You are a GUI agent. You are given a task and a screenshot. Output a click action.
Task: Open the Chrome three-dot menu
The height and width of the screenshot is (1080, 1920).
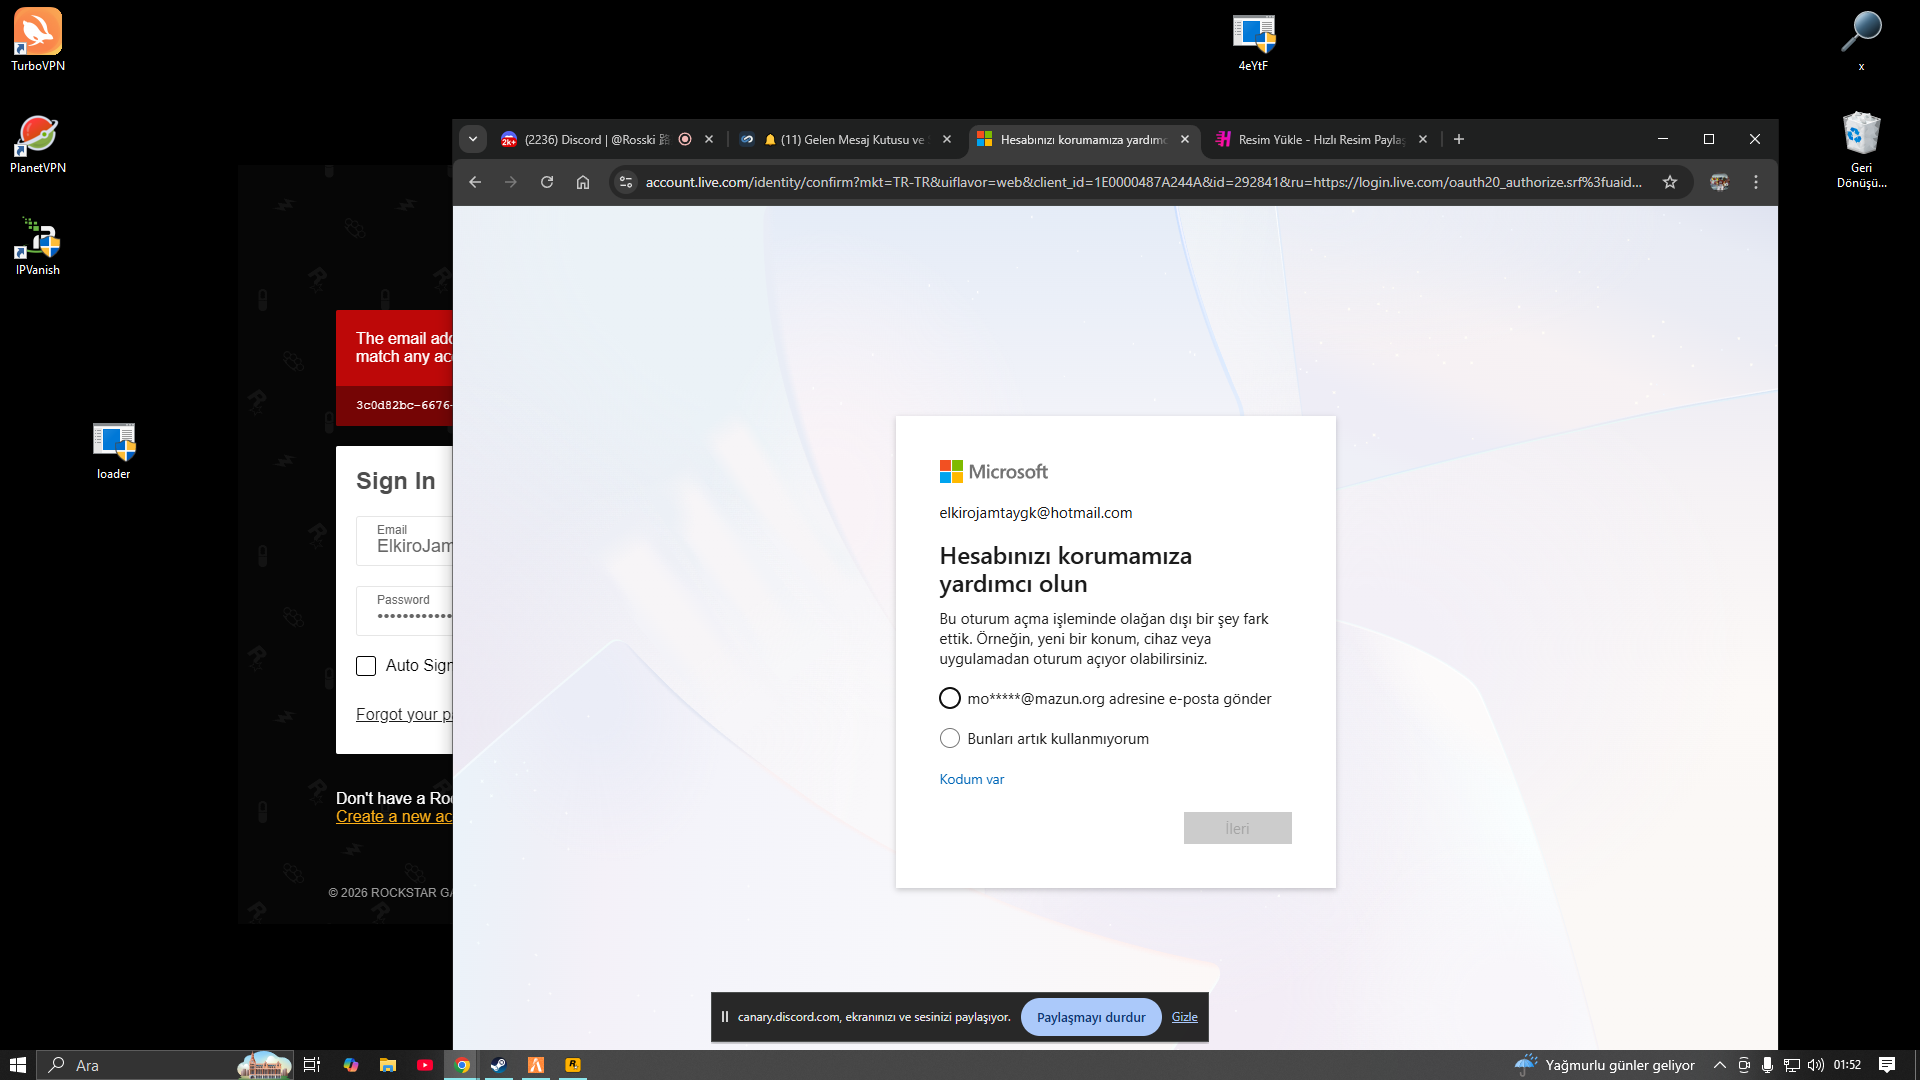1756,182
